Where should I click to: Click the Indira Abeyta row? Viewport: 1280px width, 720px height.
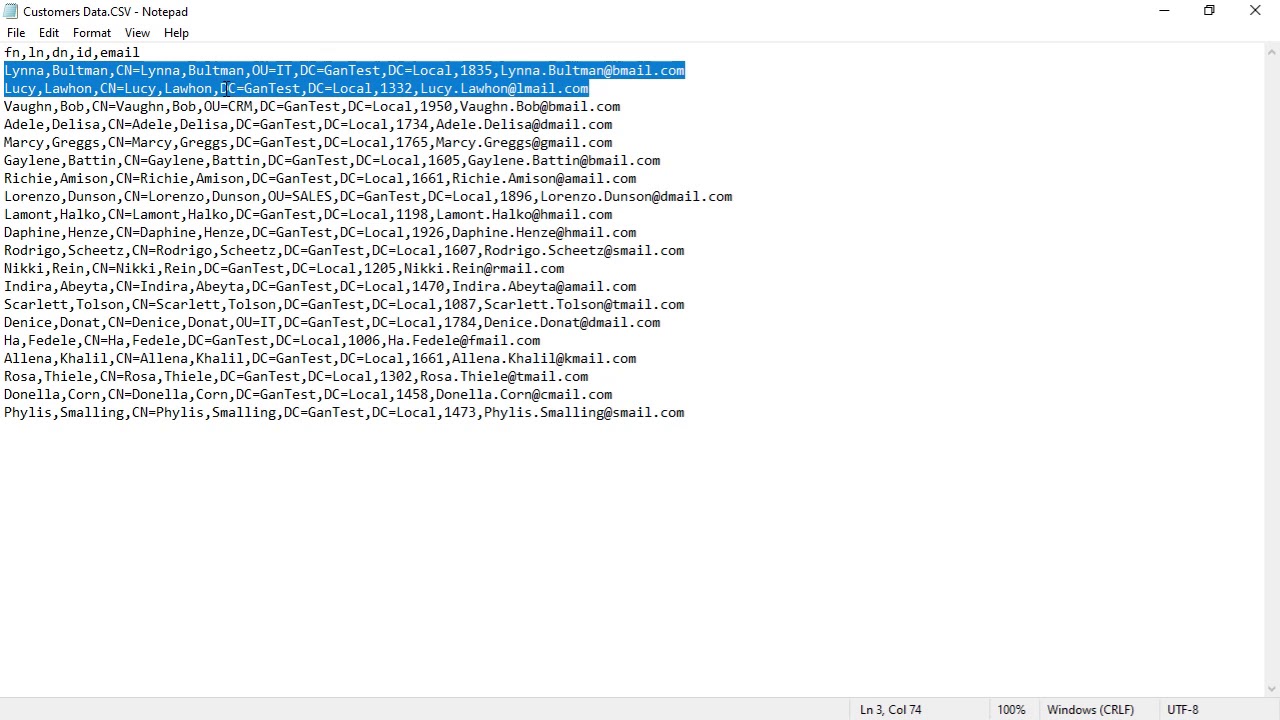(320, 286)
